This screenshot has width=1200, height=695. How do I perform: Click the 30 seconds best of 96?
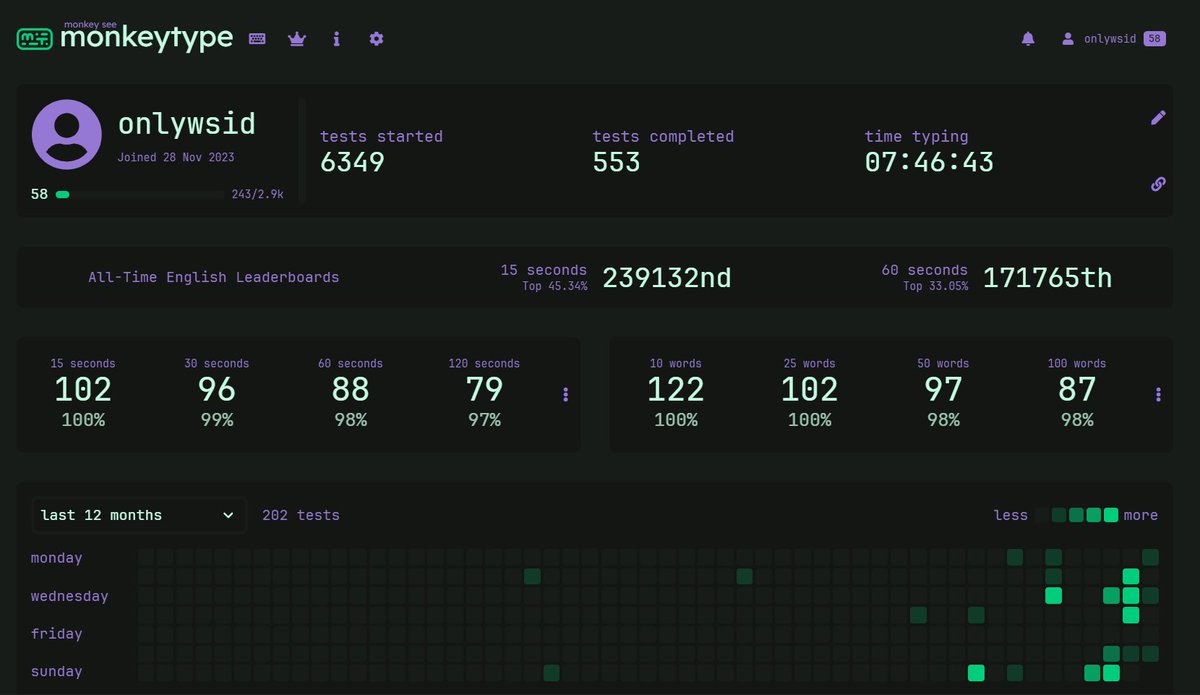click(x=217, y=390)
